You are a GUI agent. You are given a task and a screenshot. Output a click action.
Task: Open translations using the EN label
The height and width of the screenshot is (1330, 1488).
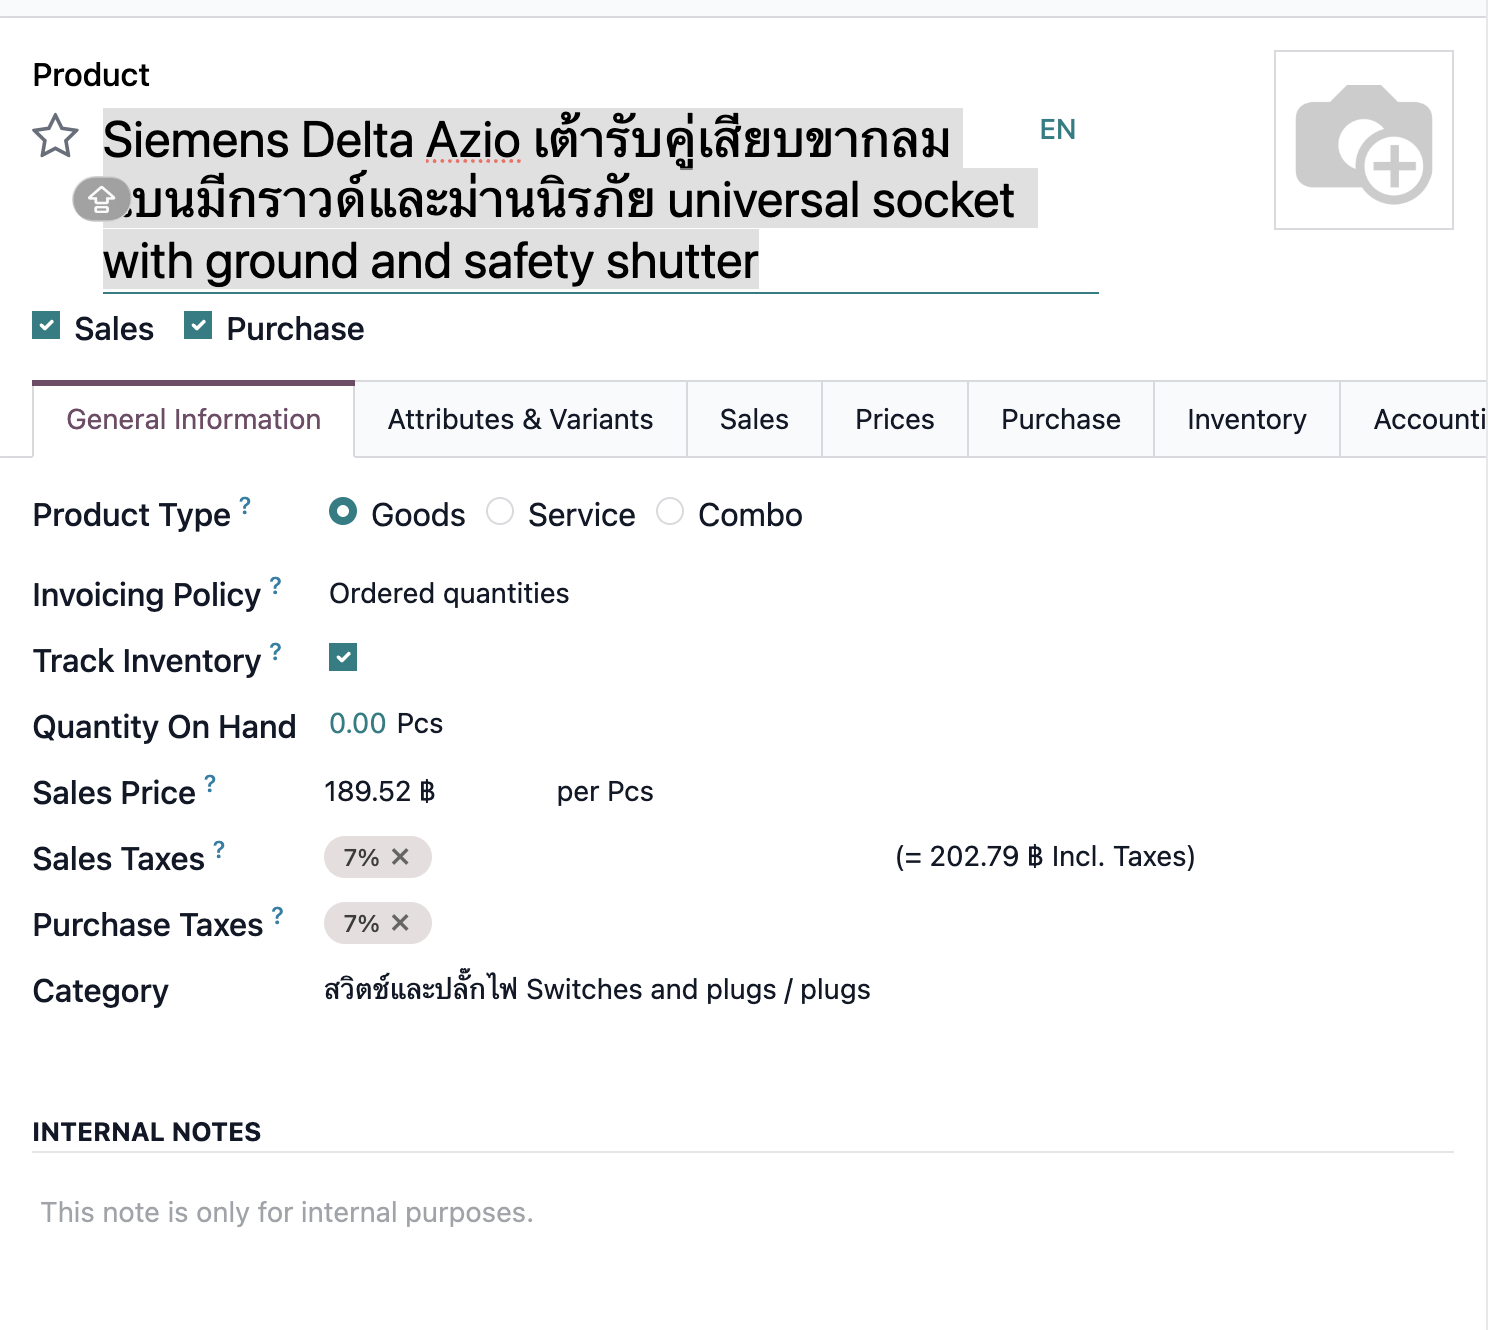(1058, 129)
